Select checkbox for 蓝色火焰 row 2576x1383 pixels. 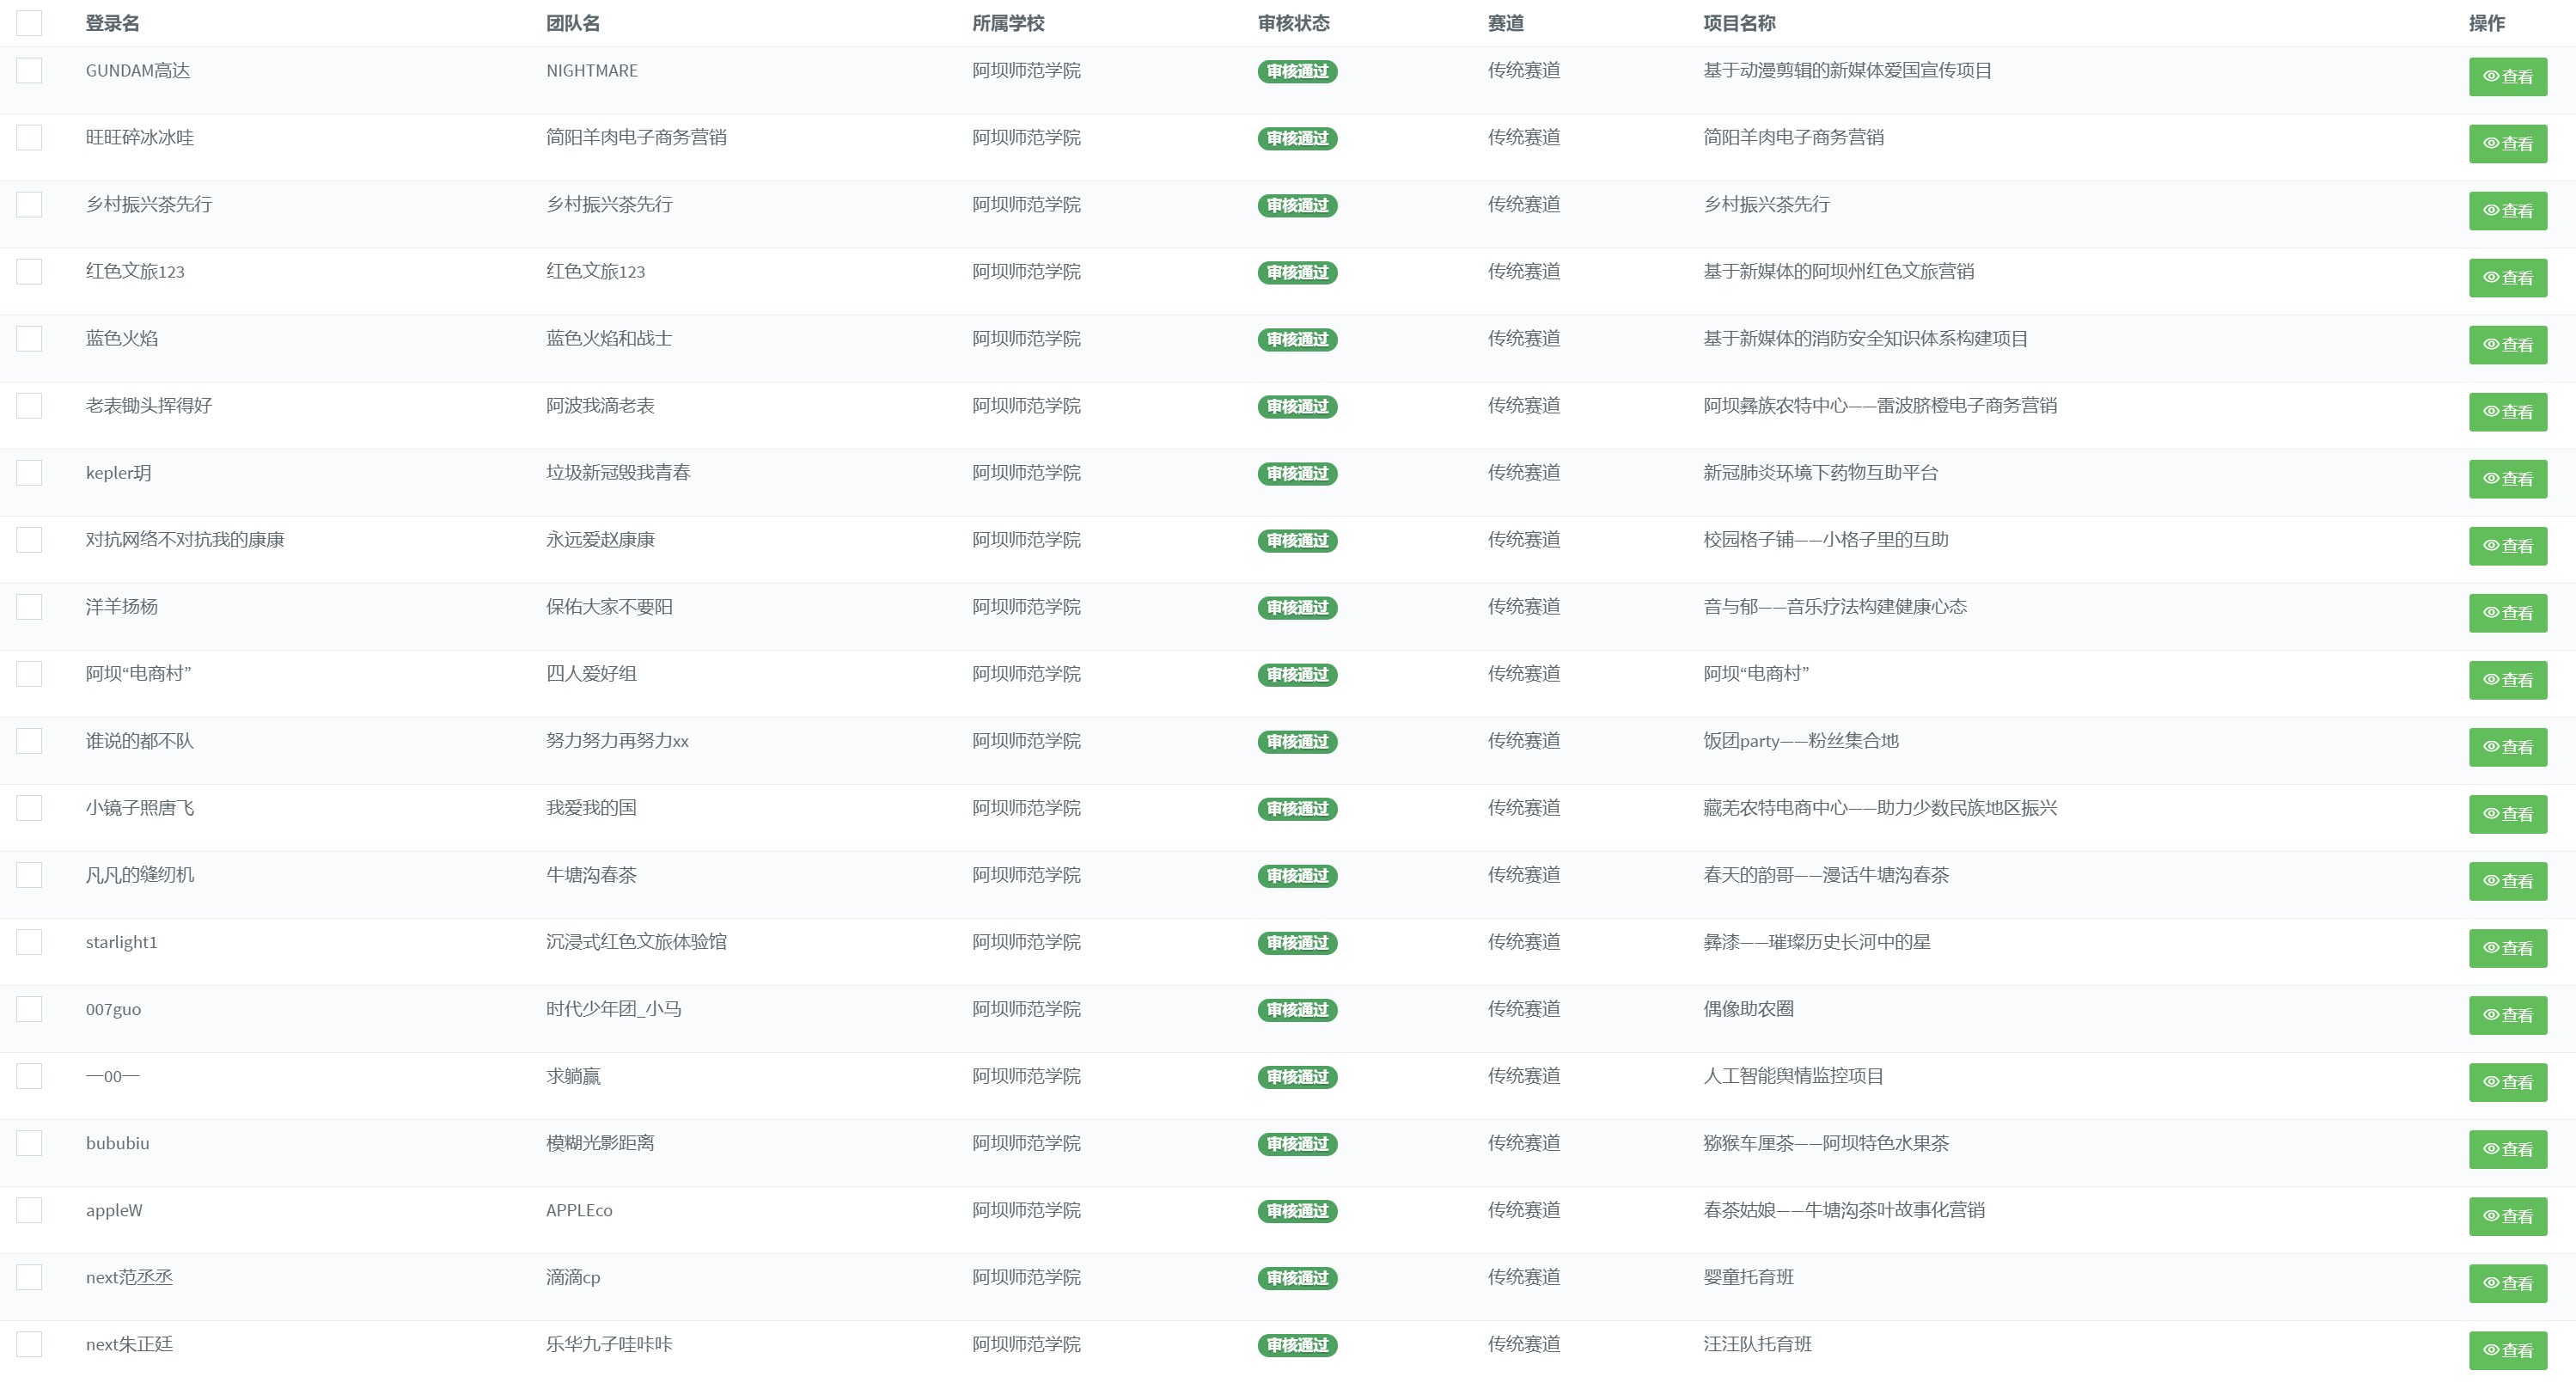pyautogui.click(x=29, y=338)
